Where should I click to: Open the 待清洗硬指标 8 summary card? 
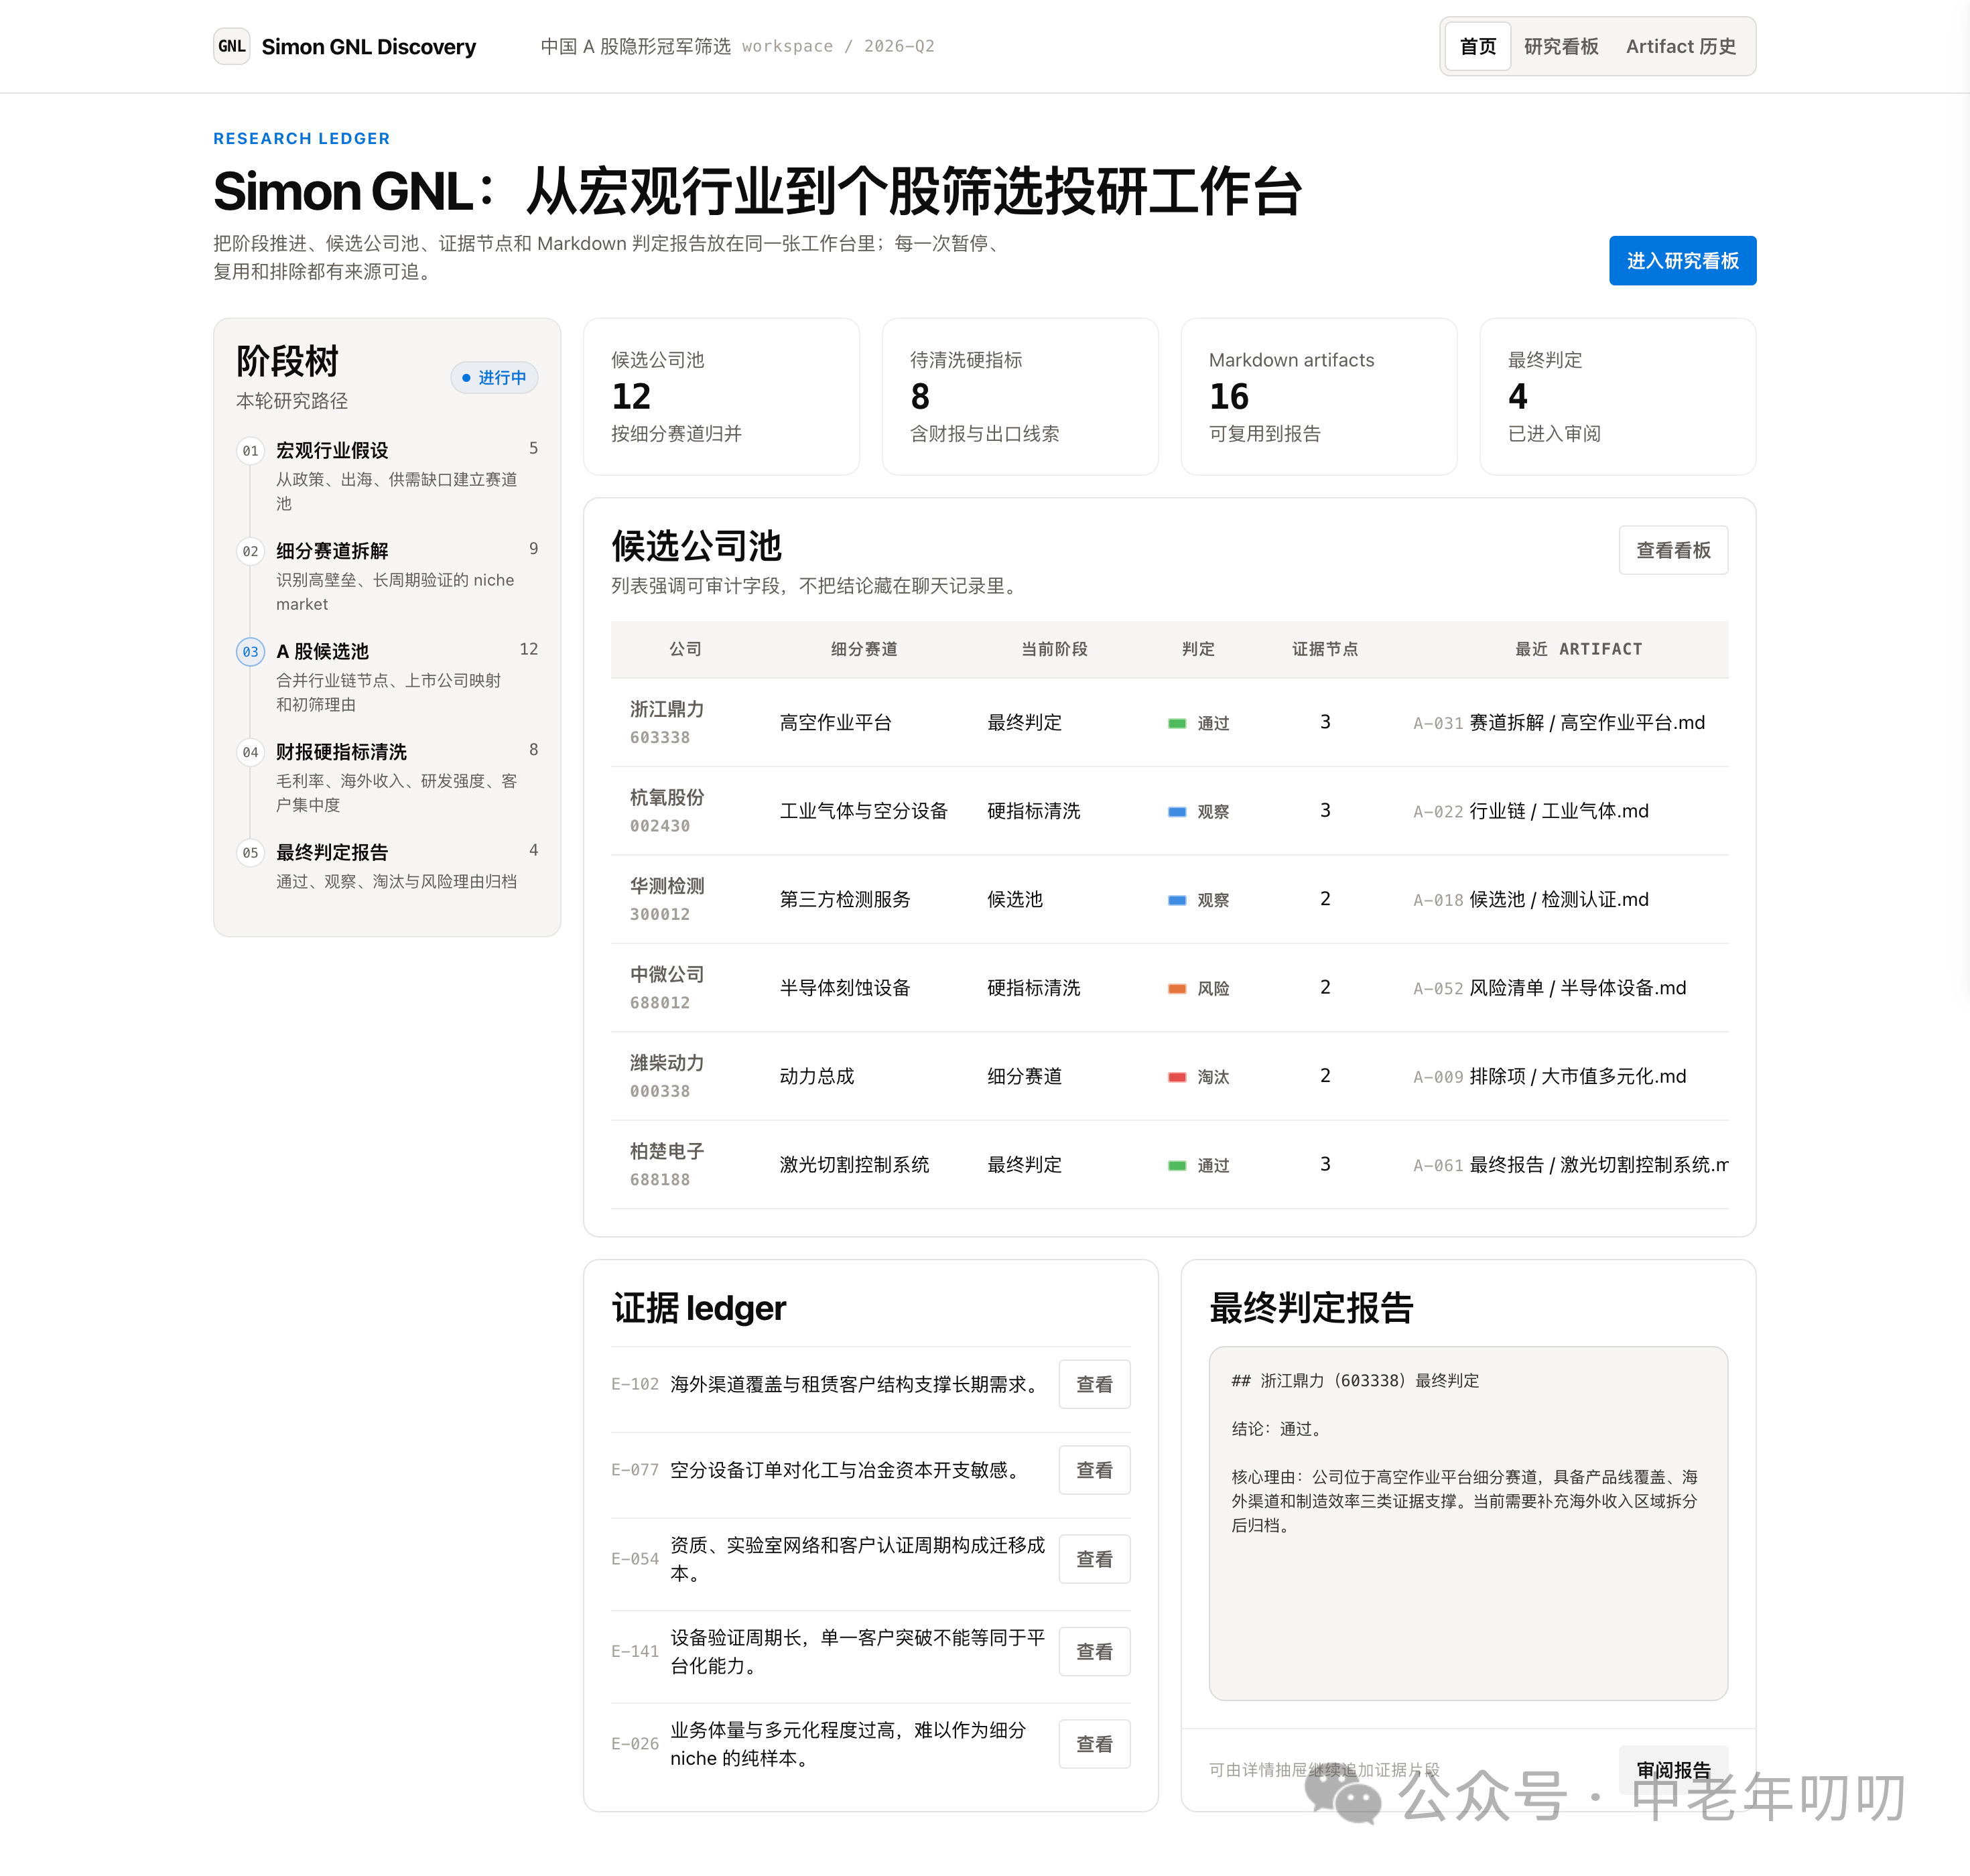point(1020,396)
